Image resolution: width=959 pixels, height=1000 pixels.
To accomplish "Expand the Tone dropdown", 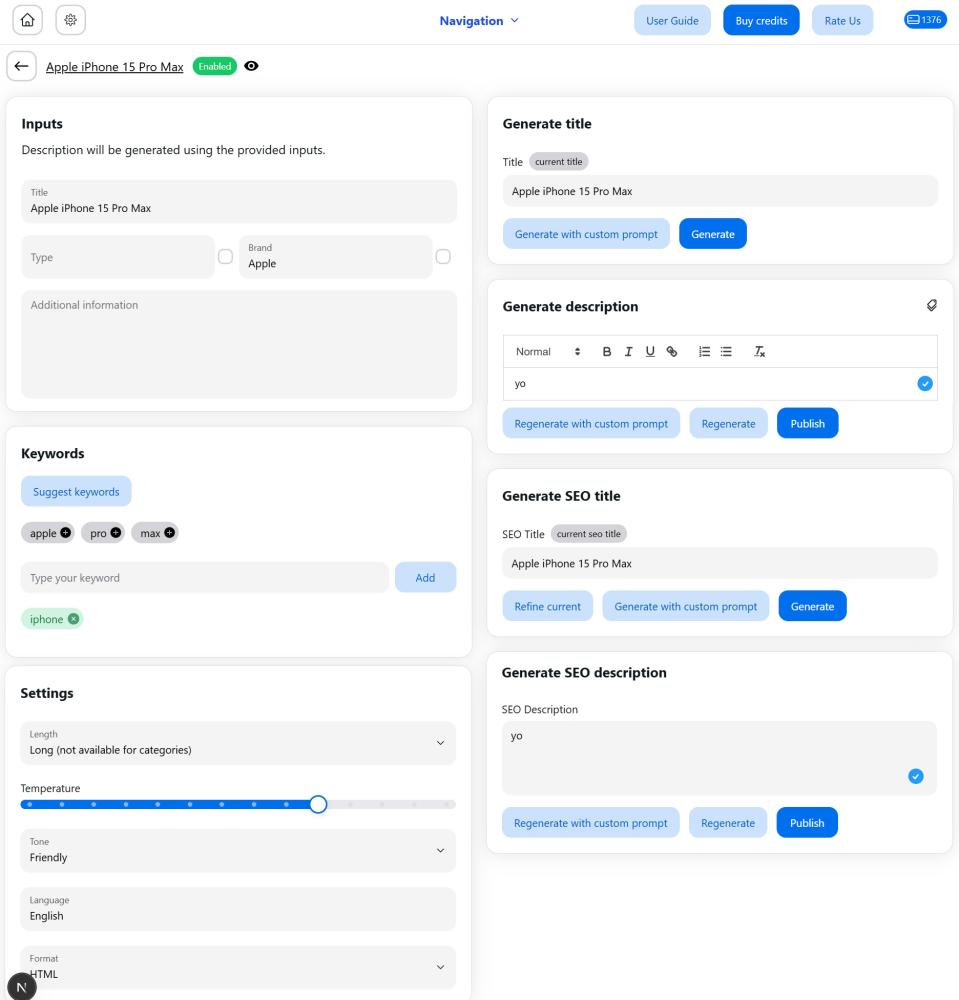I will pos(238,850).
